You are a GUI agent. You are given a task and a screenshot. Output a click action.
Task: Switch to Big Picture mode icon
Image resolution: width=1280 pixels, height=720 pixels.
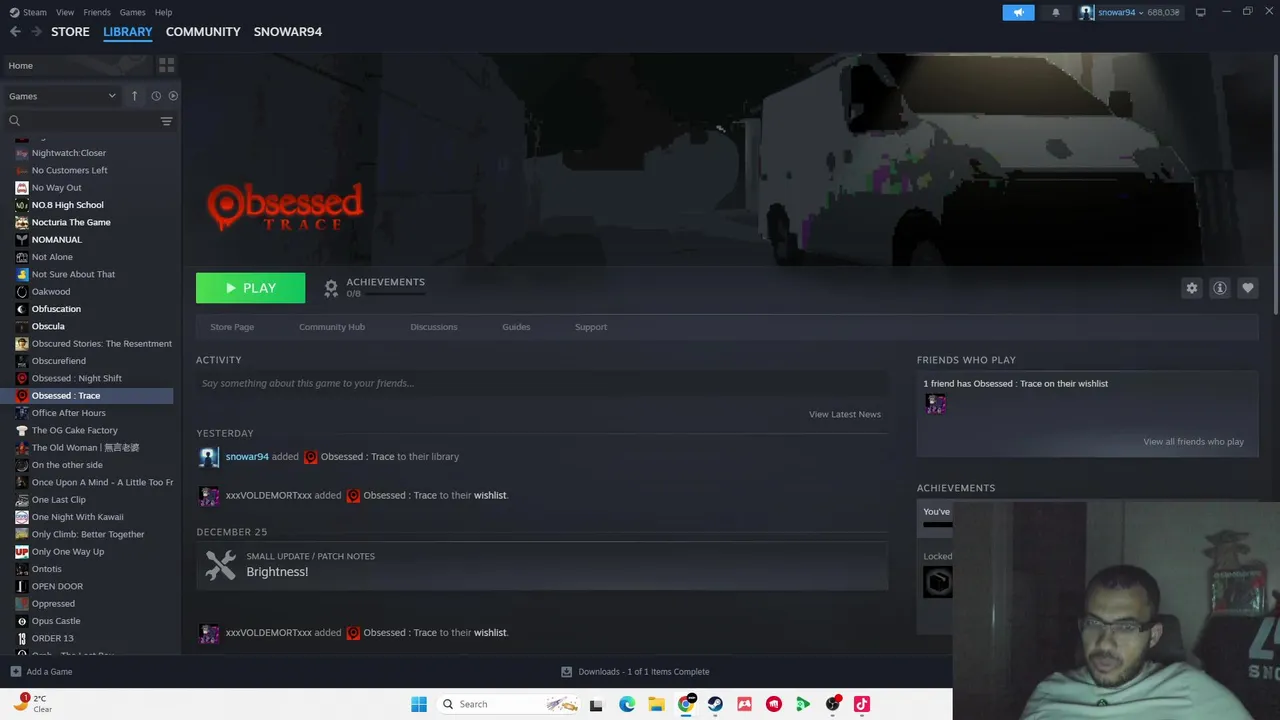(1200, 12)
